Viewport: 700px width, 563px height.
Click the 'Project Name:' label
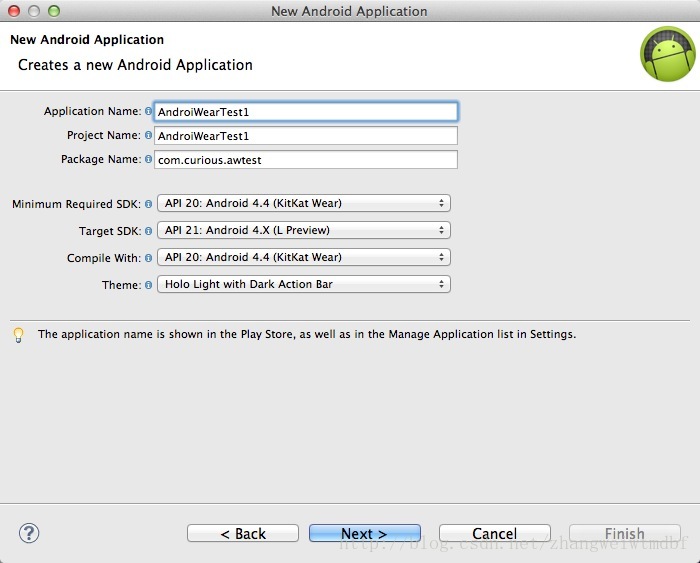tap(104, 135)
